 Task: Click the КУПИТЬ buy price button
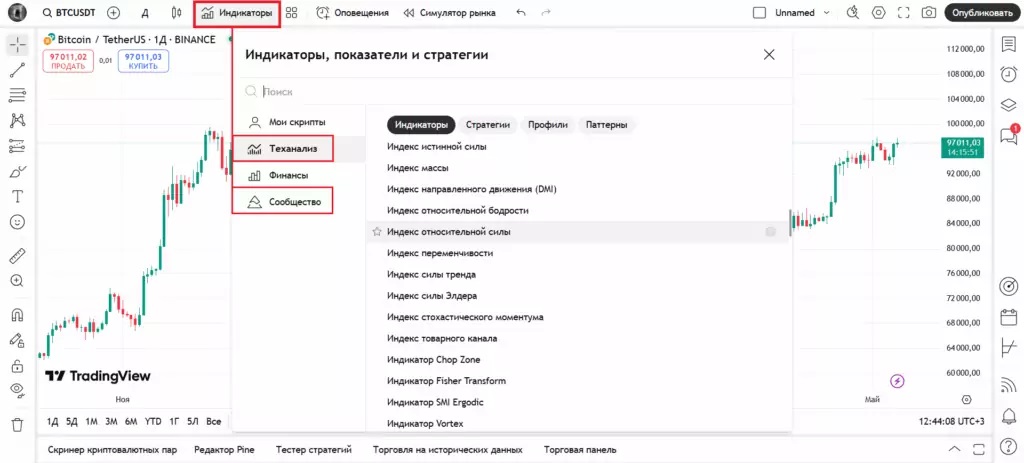[143, 61]
